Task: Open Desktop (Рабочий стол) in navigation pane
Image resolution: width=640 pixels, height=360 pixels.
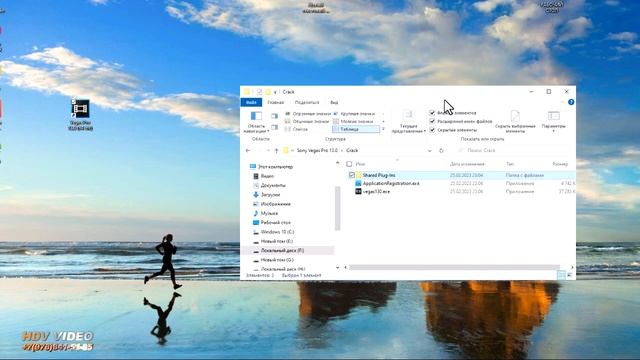Action: tap(276, 223)
